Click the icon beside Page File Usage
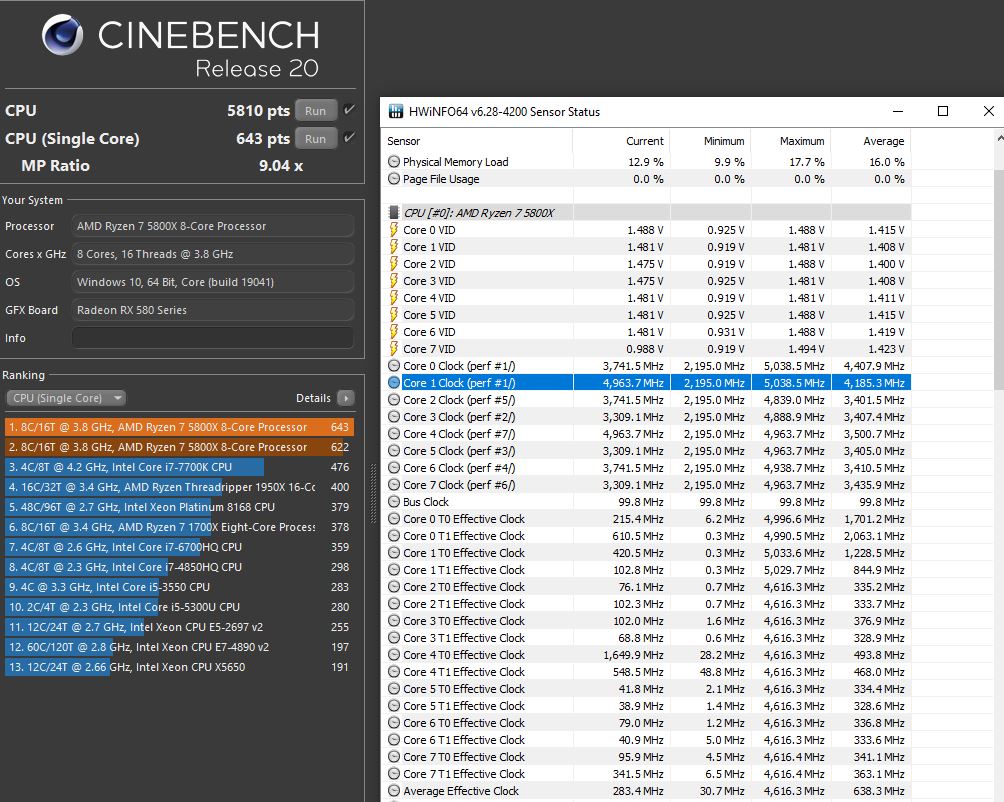Screen dimensions: 1004x802 [394, 179]
